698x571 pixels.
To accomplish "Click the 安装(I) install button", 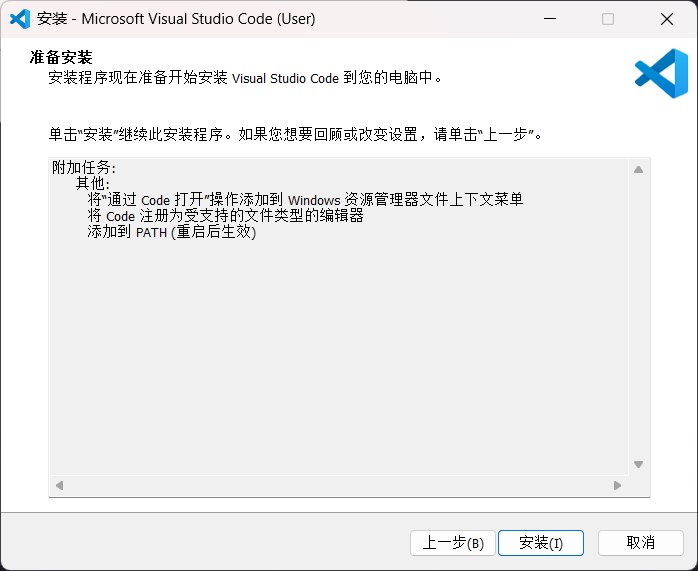I will (x=540, y=543).
